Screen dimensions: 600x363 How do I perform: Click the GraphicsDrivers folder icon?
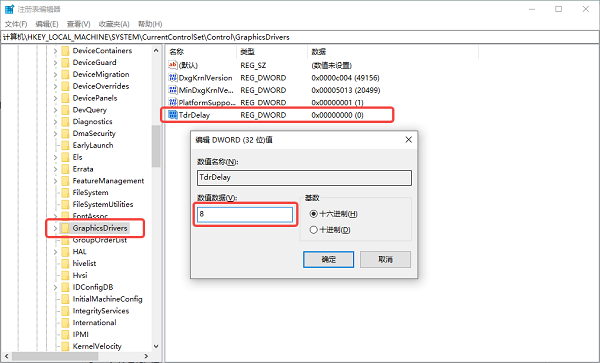click(x=65, y=228)
